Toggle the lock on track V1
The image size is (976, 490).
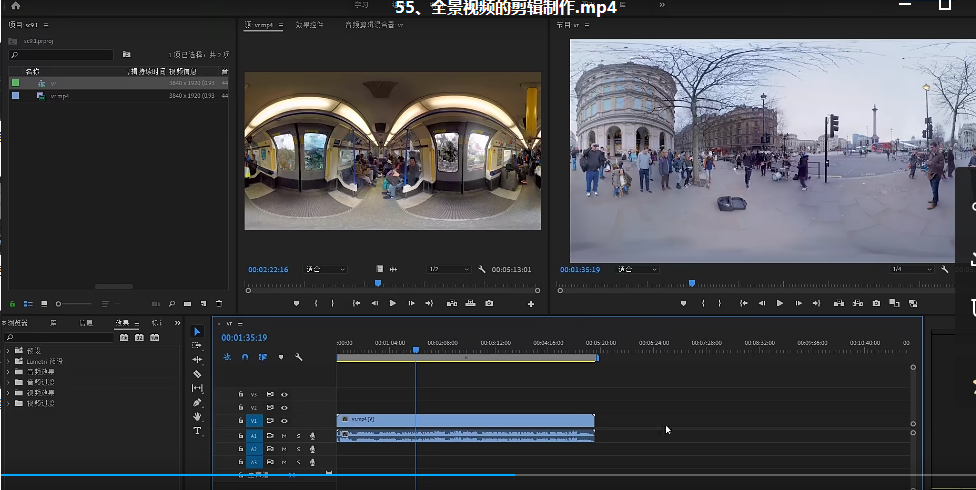click(240, 421)
